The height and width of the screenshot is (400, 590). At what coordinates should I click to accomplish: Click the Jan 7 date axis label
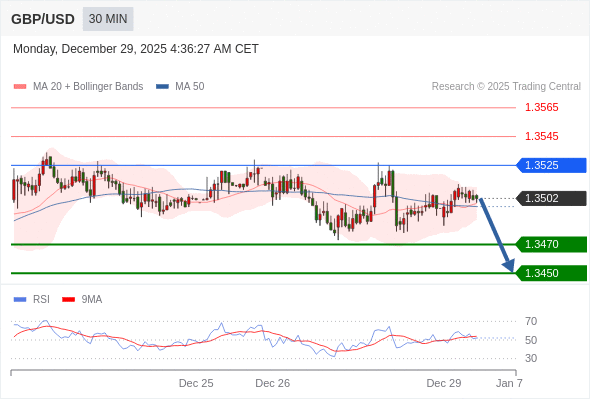(509, 383)
